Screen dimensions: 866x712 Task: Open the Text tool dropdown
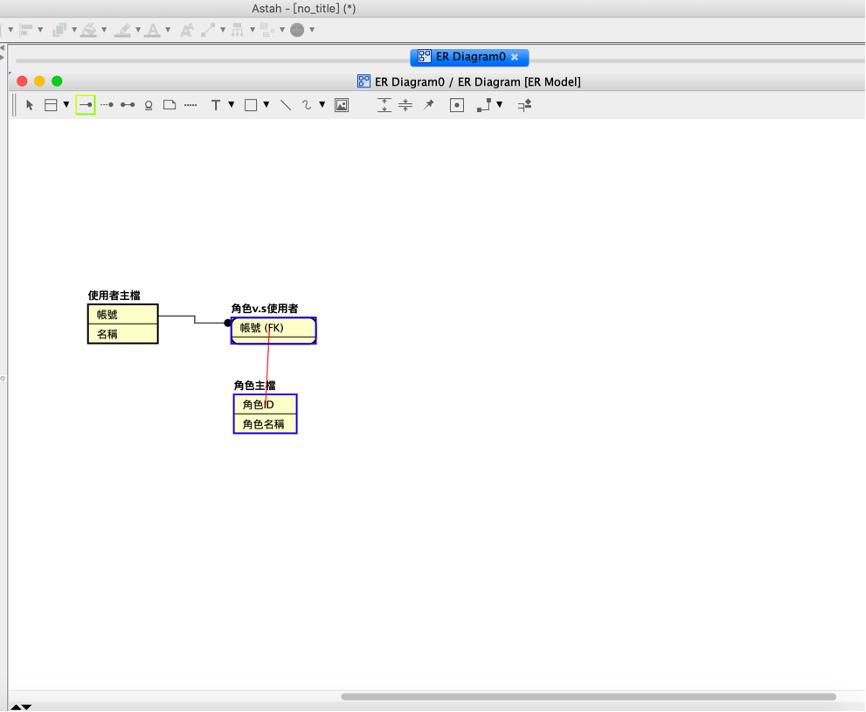pyautogui.click(x=231, y=104)
